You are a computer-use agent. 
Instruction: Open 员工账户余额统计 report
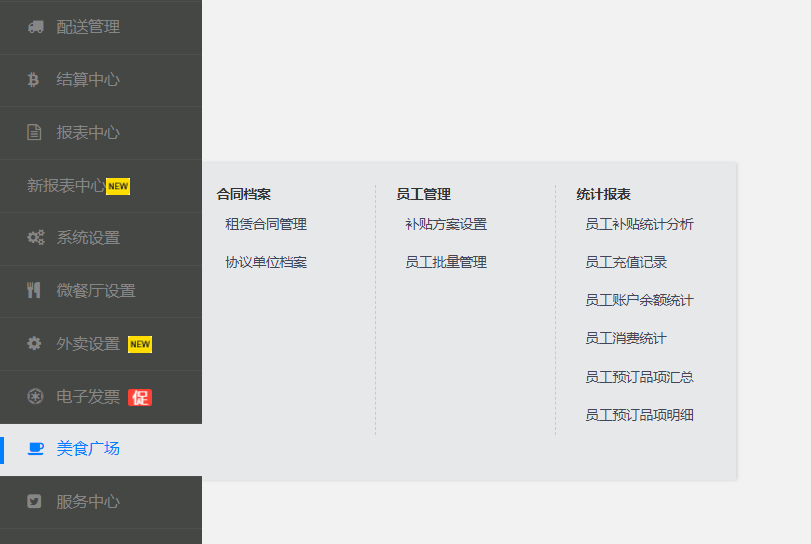639,300
